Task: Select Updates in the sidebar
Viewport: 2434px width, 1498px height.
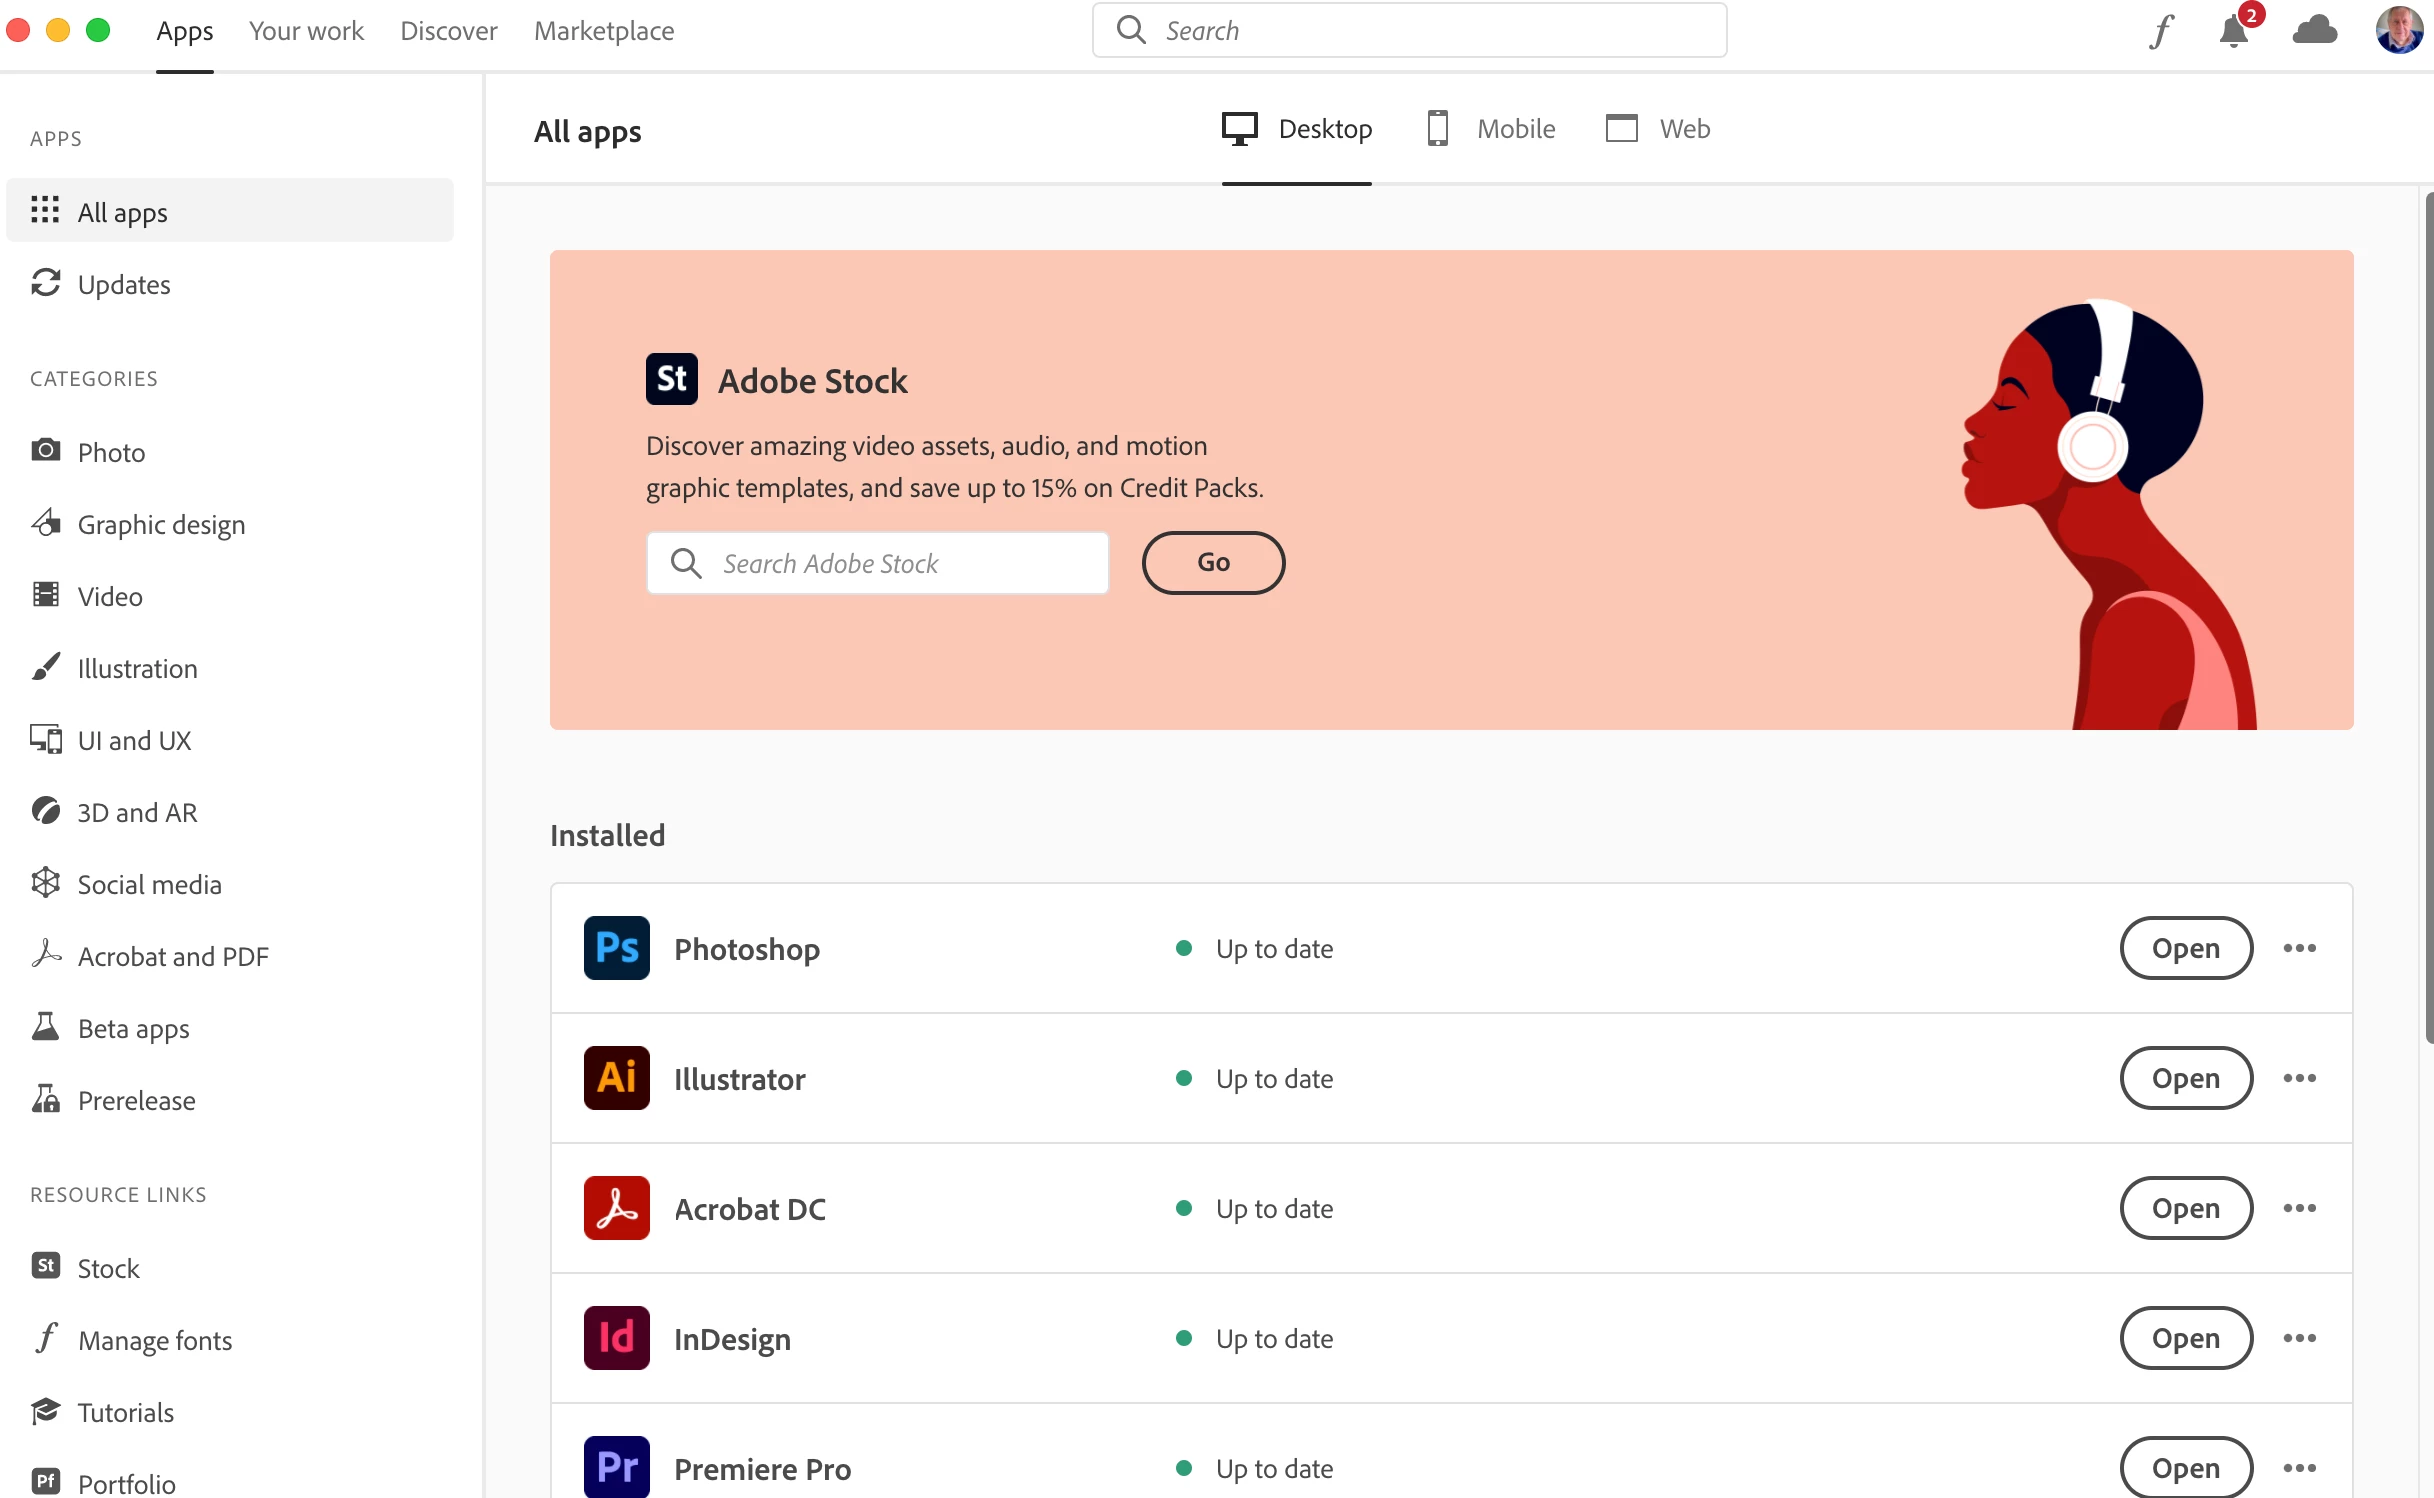Action: [124, 285]
